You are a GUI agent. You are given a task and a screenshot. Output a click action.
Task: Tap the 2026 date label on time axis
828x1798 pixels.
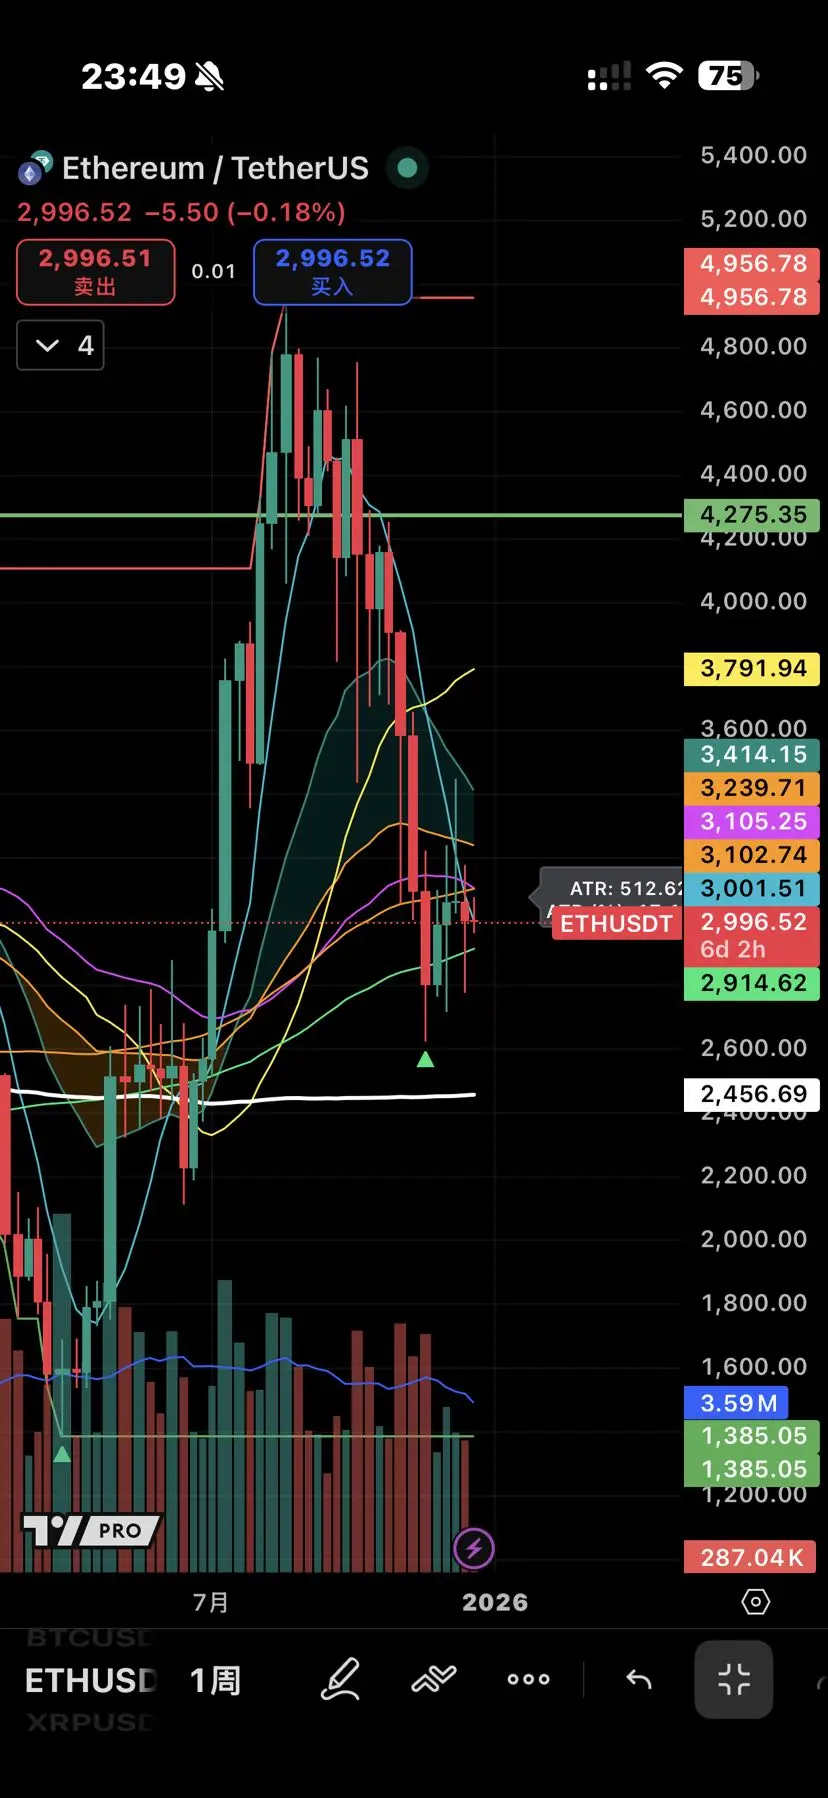point(495,1602)
